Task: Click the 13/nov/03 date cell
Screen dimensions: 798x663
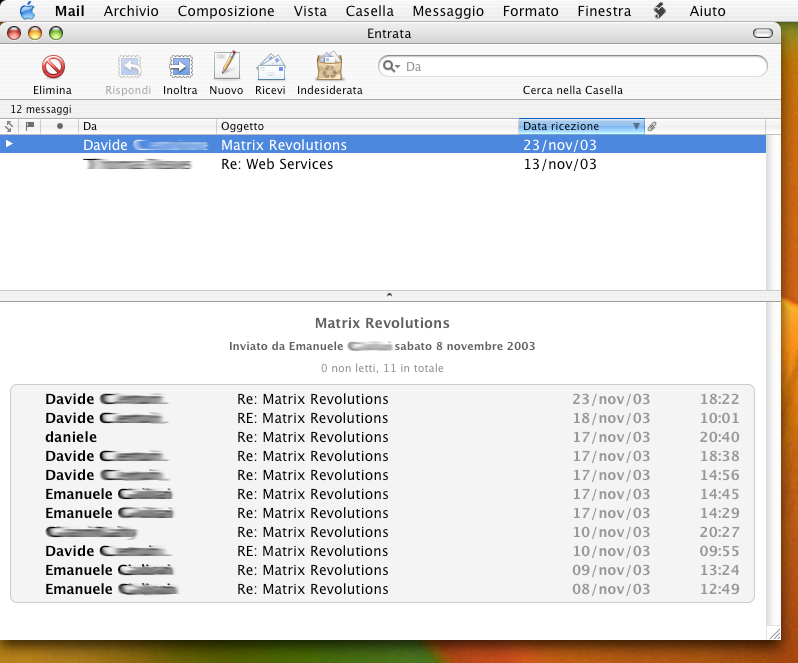Action: 560,164
